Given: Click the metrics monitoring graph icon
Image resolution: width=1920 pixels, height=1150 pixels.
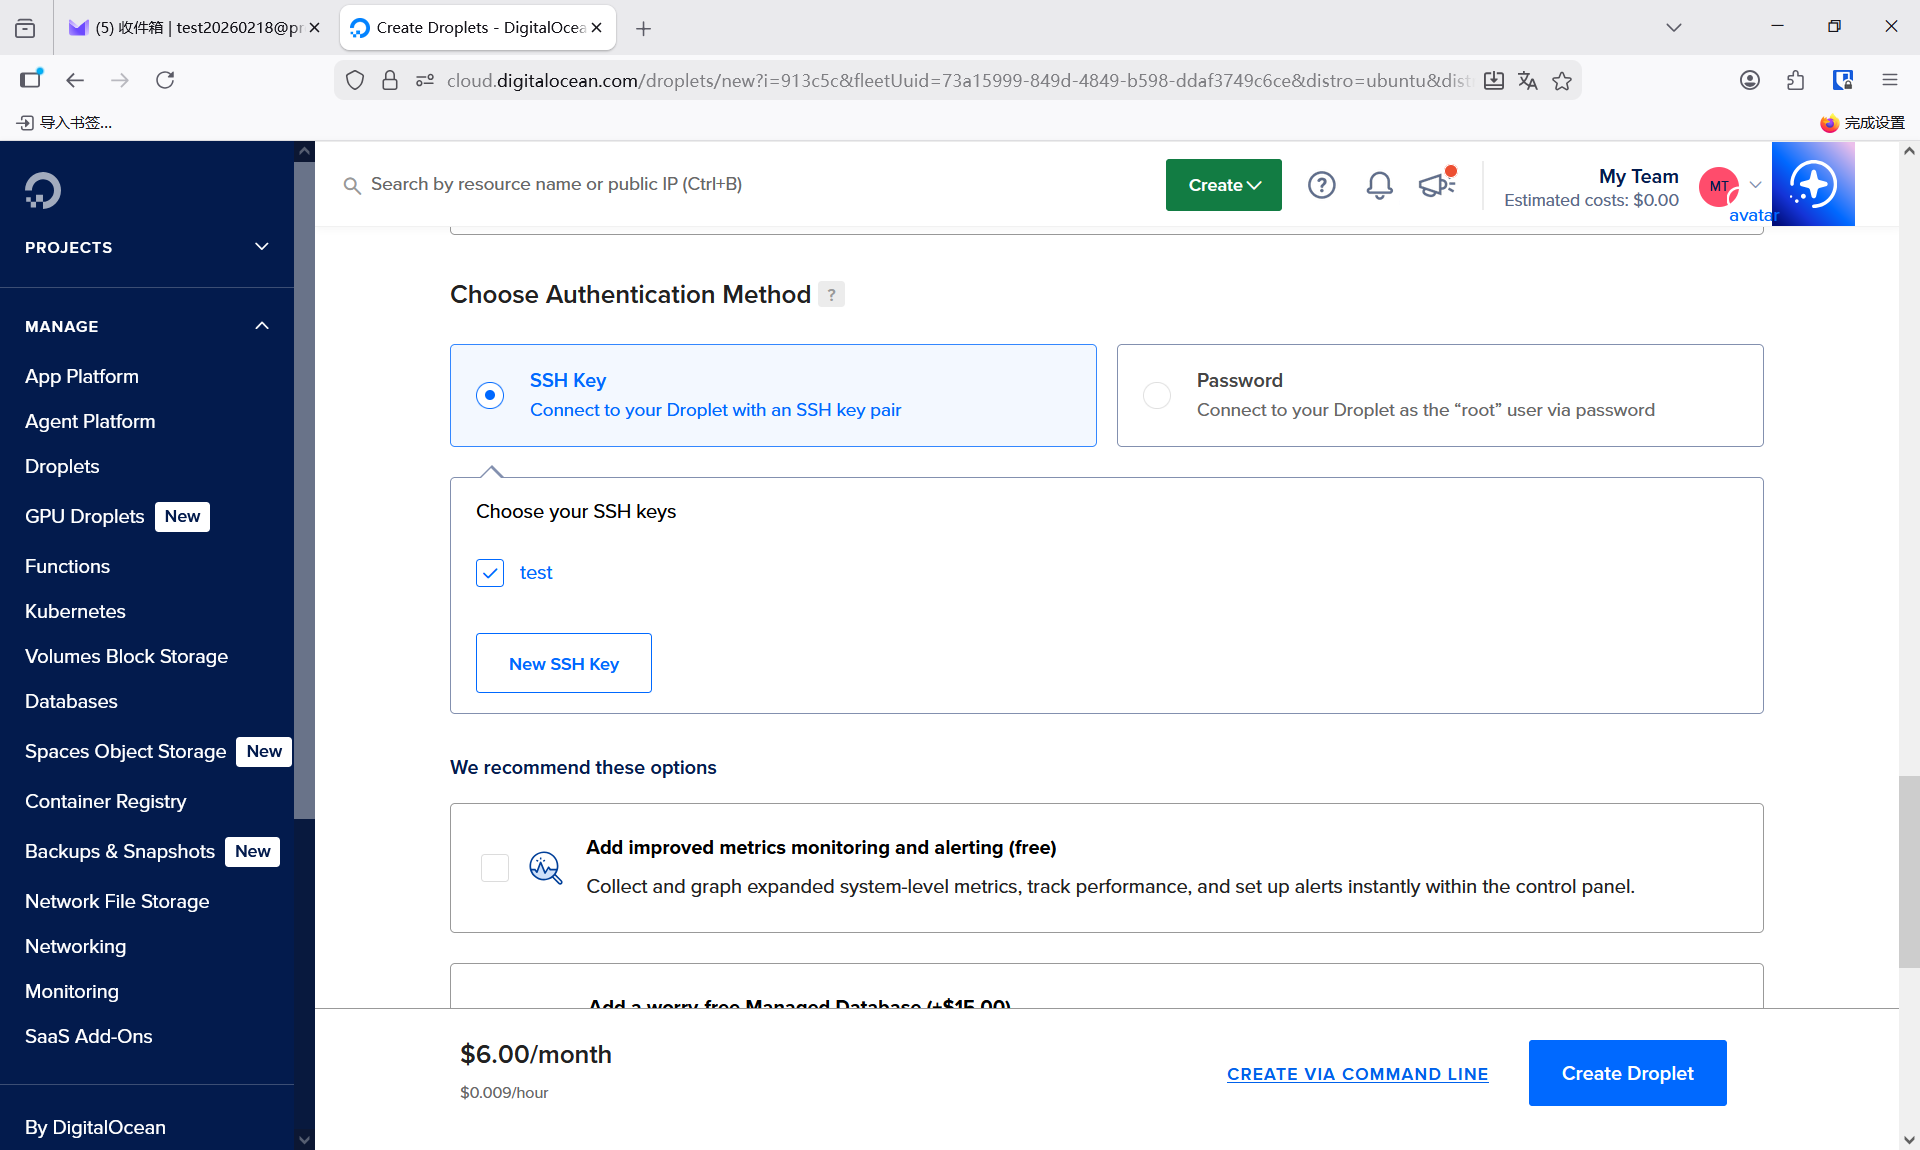Looking at the screenshot, I should click(x=545, y=867).
